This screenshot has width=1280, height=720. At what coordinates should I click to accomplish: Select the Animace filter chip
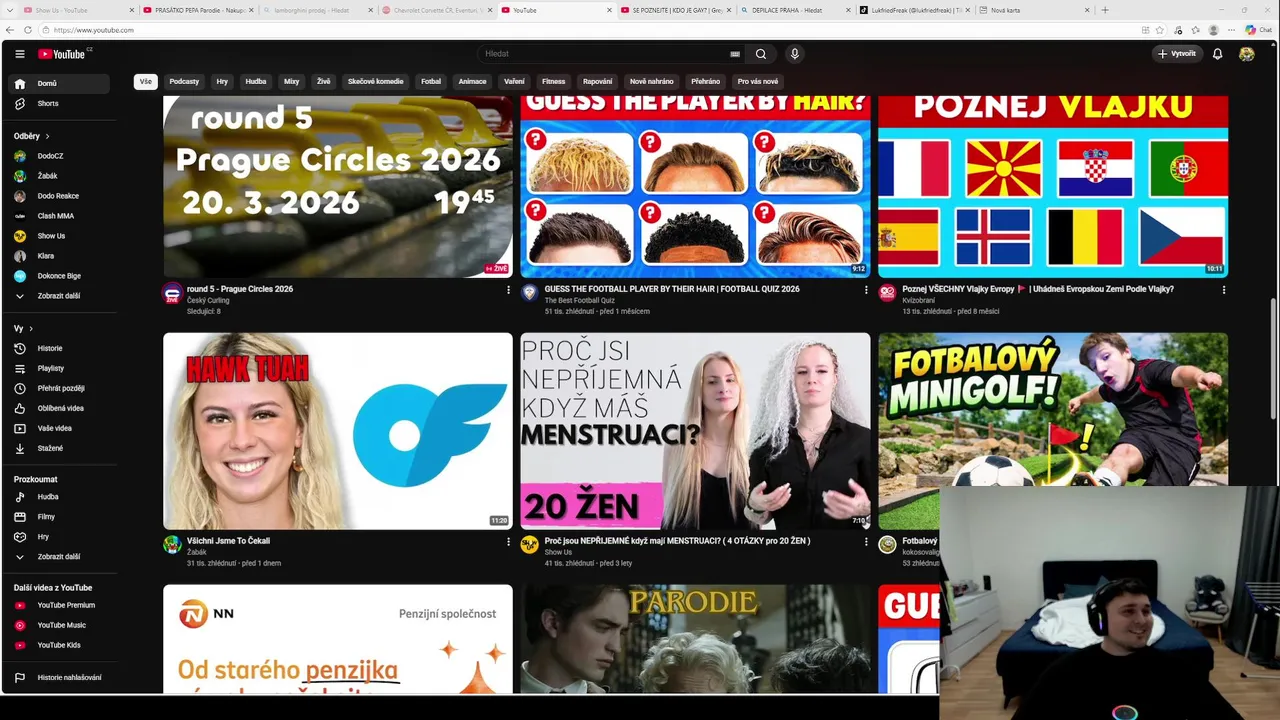[x=472, y=82]
